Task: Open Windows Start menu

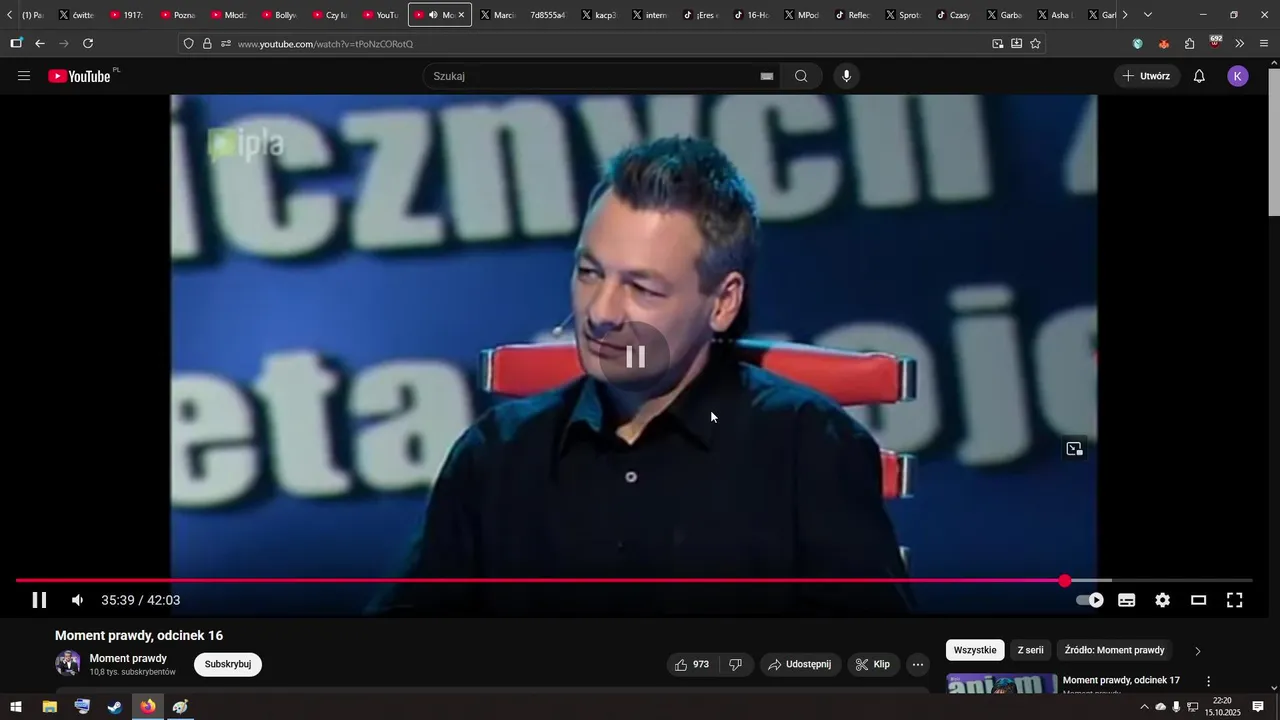Action: [16, 707]
